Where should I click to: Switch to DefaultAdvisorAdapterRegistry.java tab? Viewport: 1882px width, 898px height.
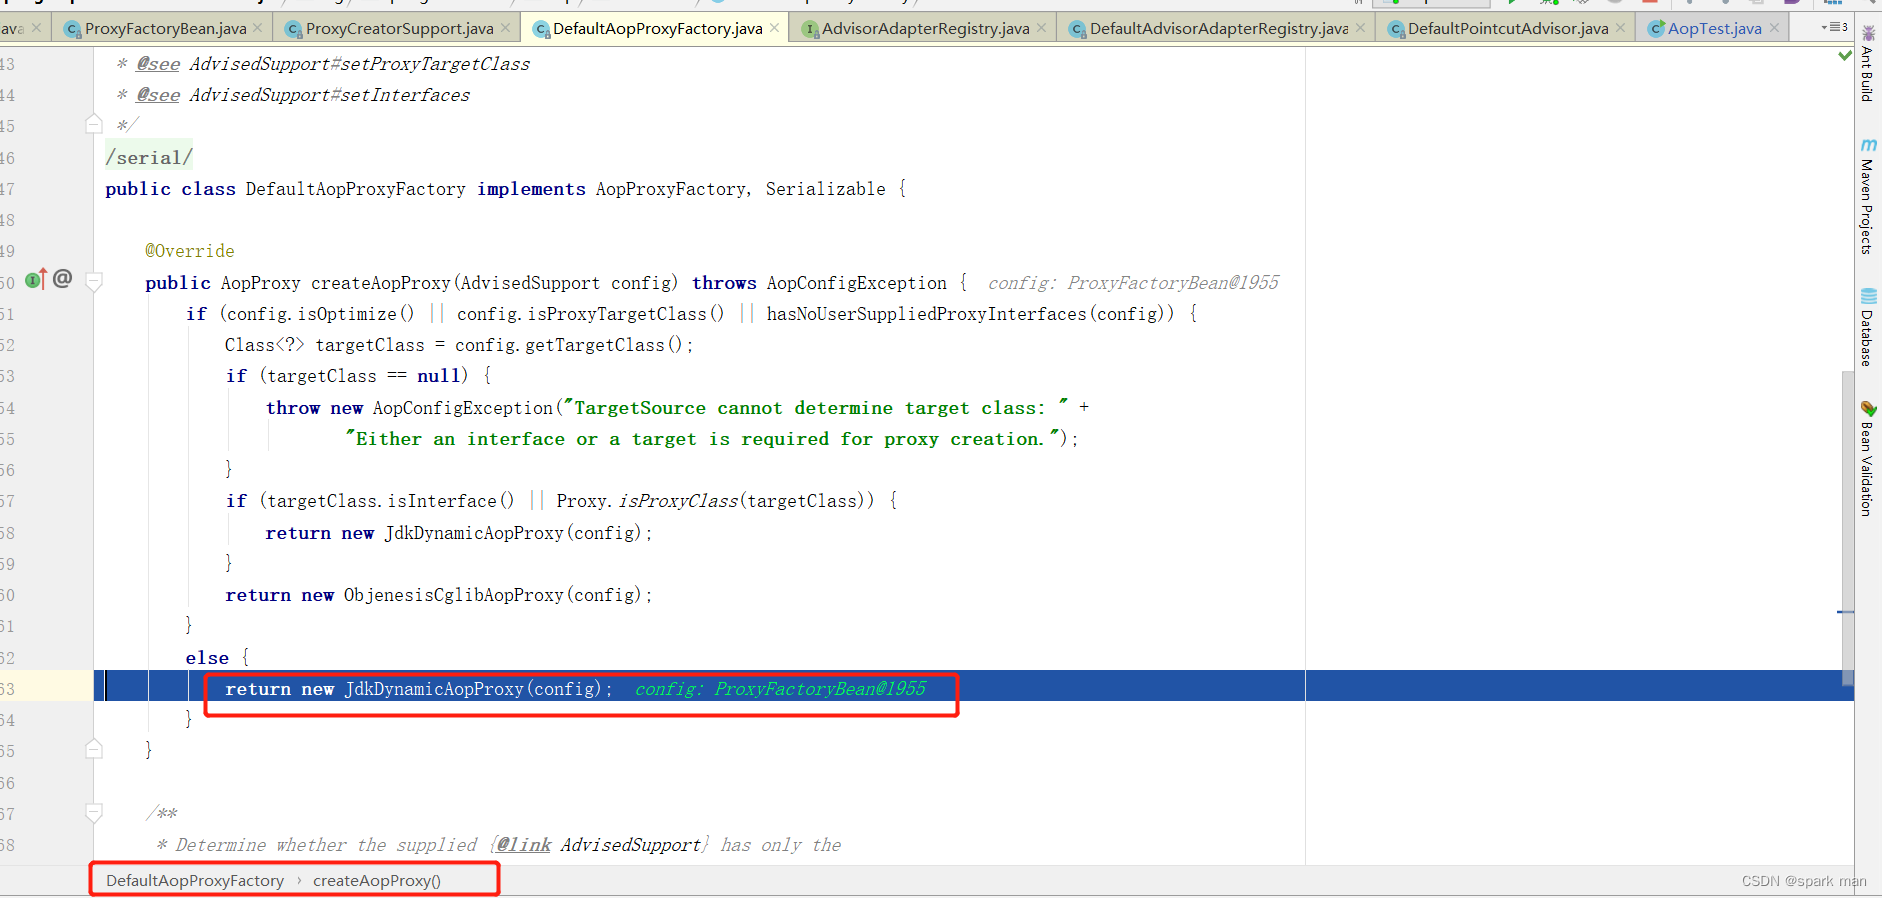click(x=1218, y=28)
